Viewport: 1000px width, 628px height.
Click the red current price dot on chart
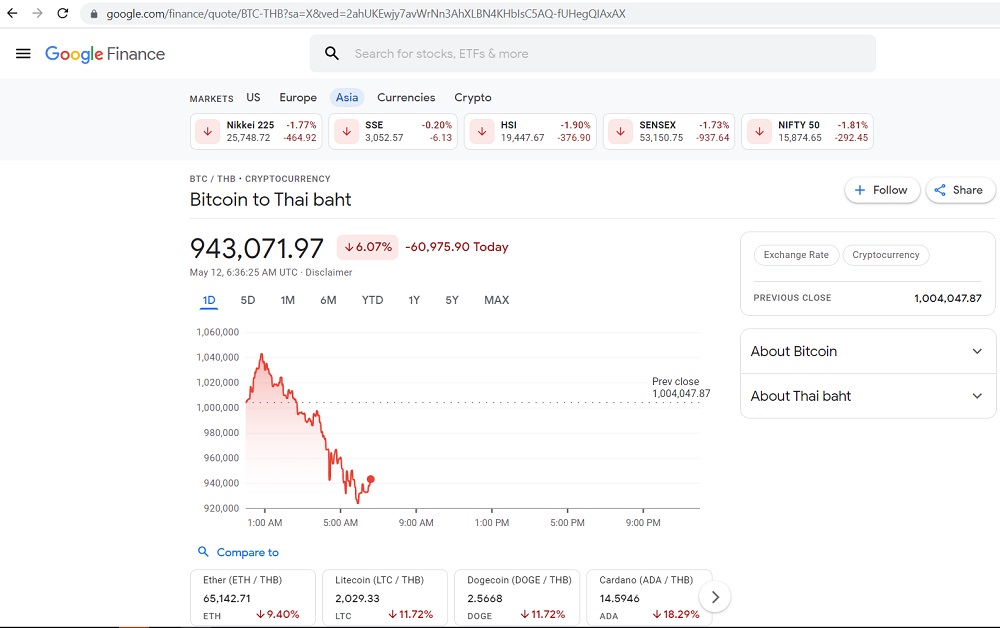click(371, 479)
